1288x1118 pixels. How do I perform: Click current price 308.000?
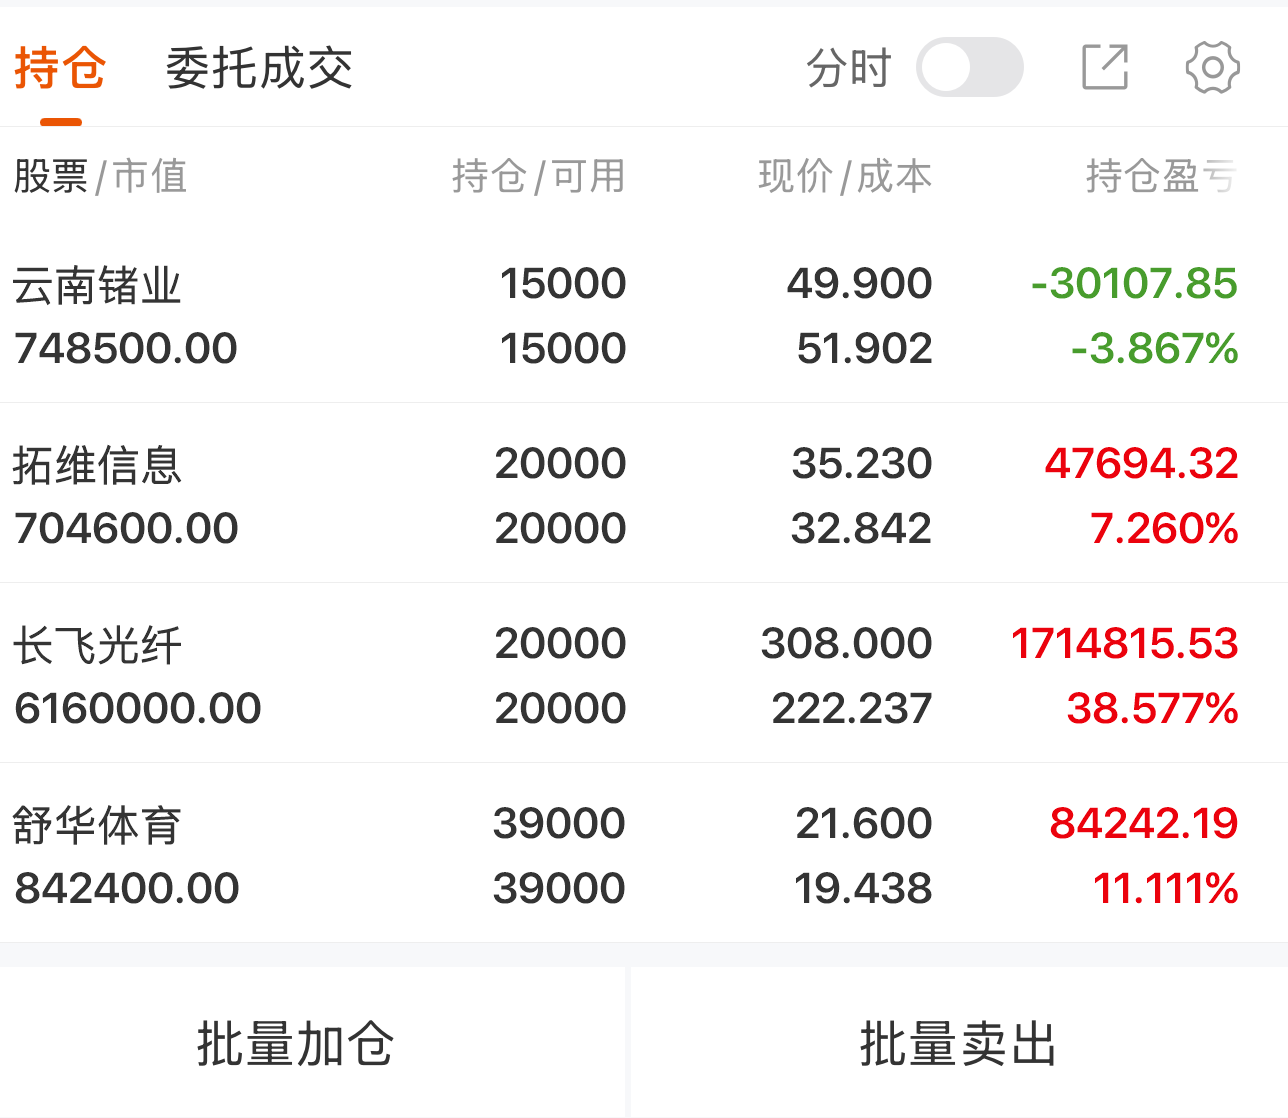pos(847,644)
